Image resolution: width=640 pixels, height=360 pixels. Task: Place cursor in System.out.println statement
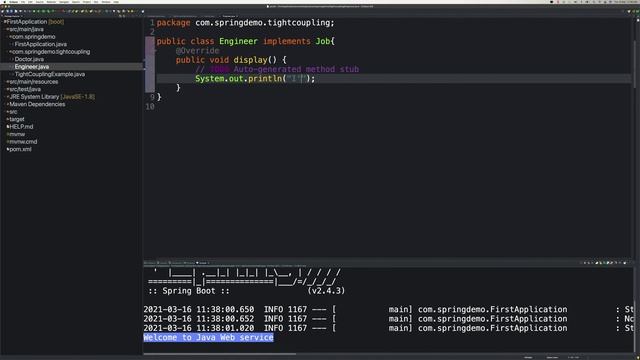click(x=255, y=79)
